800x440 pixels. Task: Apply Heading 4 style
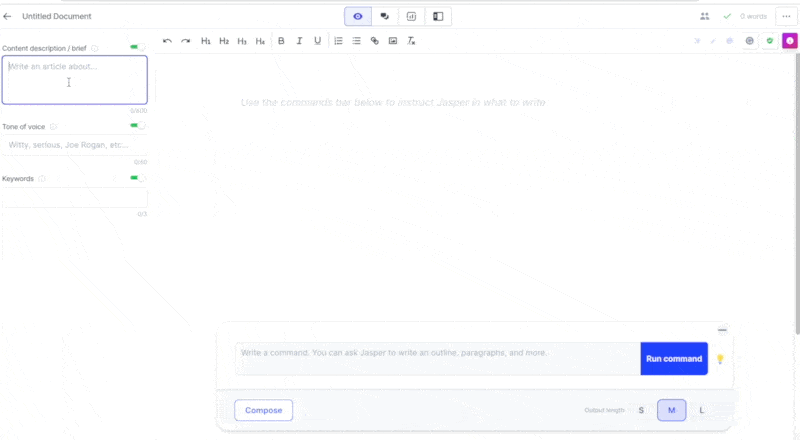coord(260,41)
